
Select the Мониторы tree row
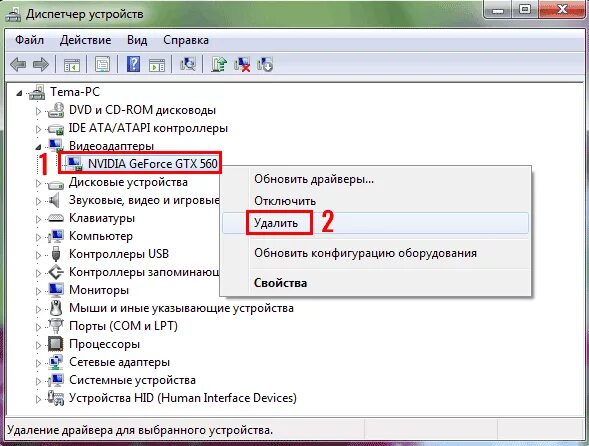[99, 290]
